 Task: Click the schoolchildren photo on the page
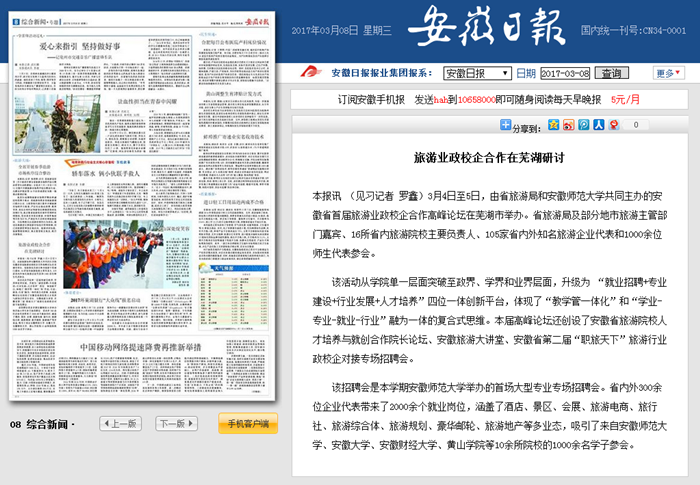[113, 255]
